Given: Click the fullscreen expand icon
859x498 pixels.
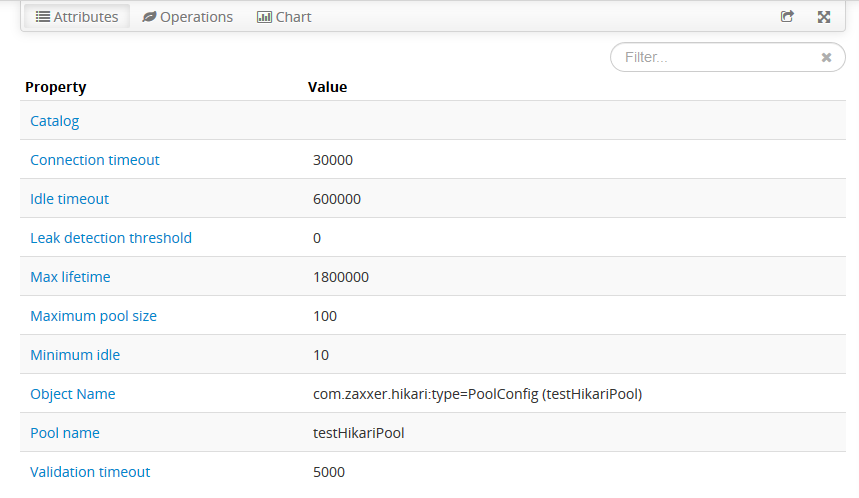Looking at the screenshot, I should click(x=824, y=17).
